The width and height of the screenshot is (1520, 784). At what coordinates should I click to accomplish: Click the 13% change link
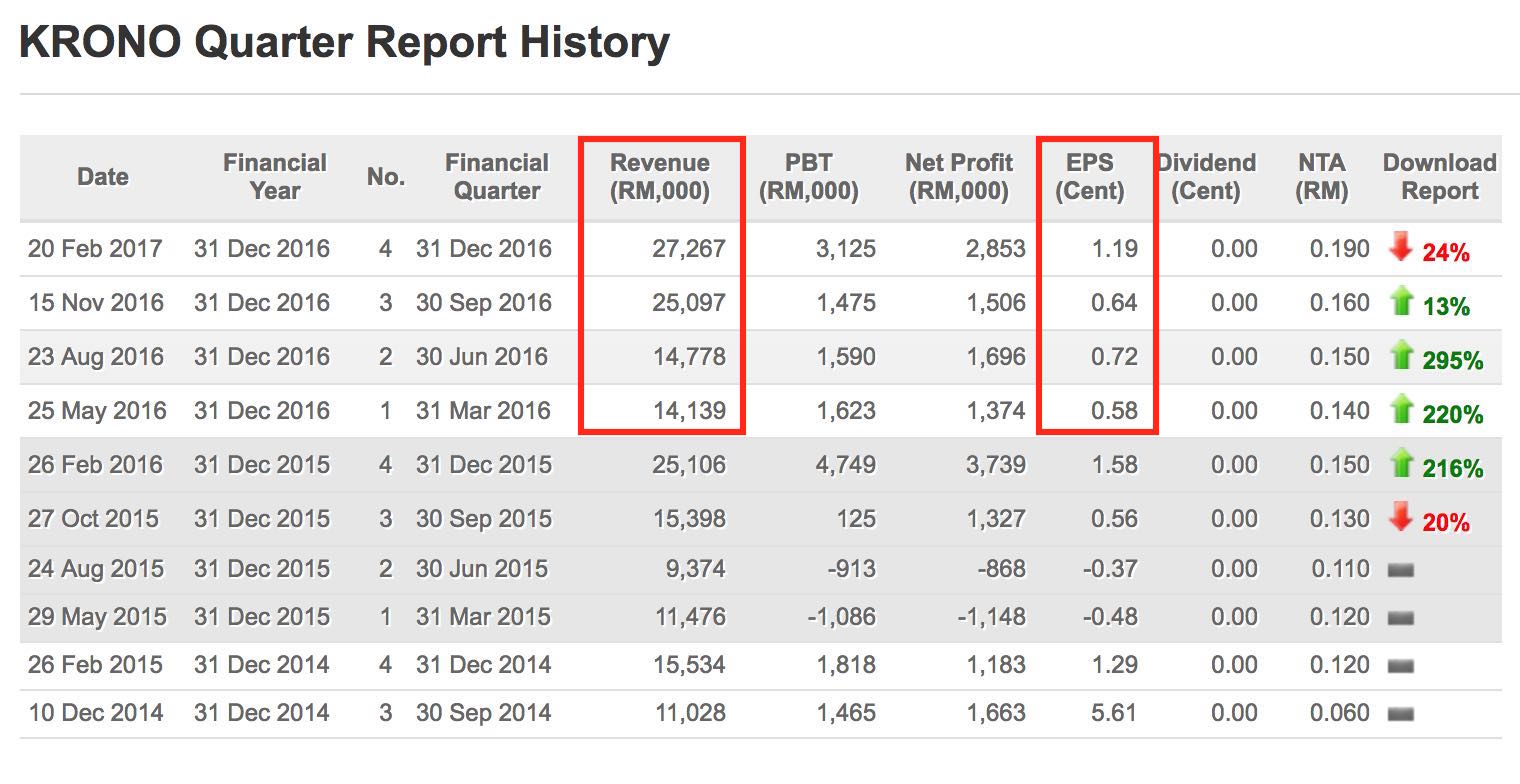[1446, 307]
